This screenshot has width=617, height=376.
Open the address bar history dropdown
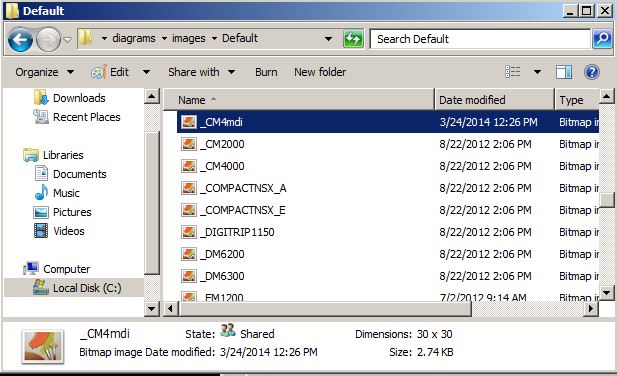[x=328, y=39]
